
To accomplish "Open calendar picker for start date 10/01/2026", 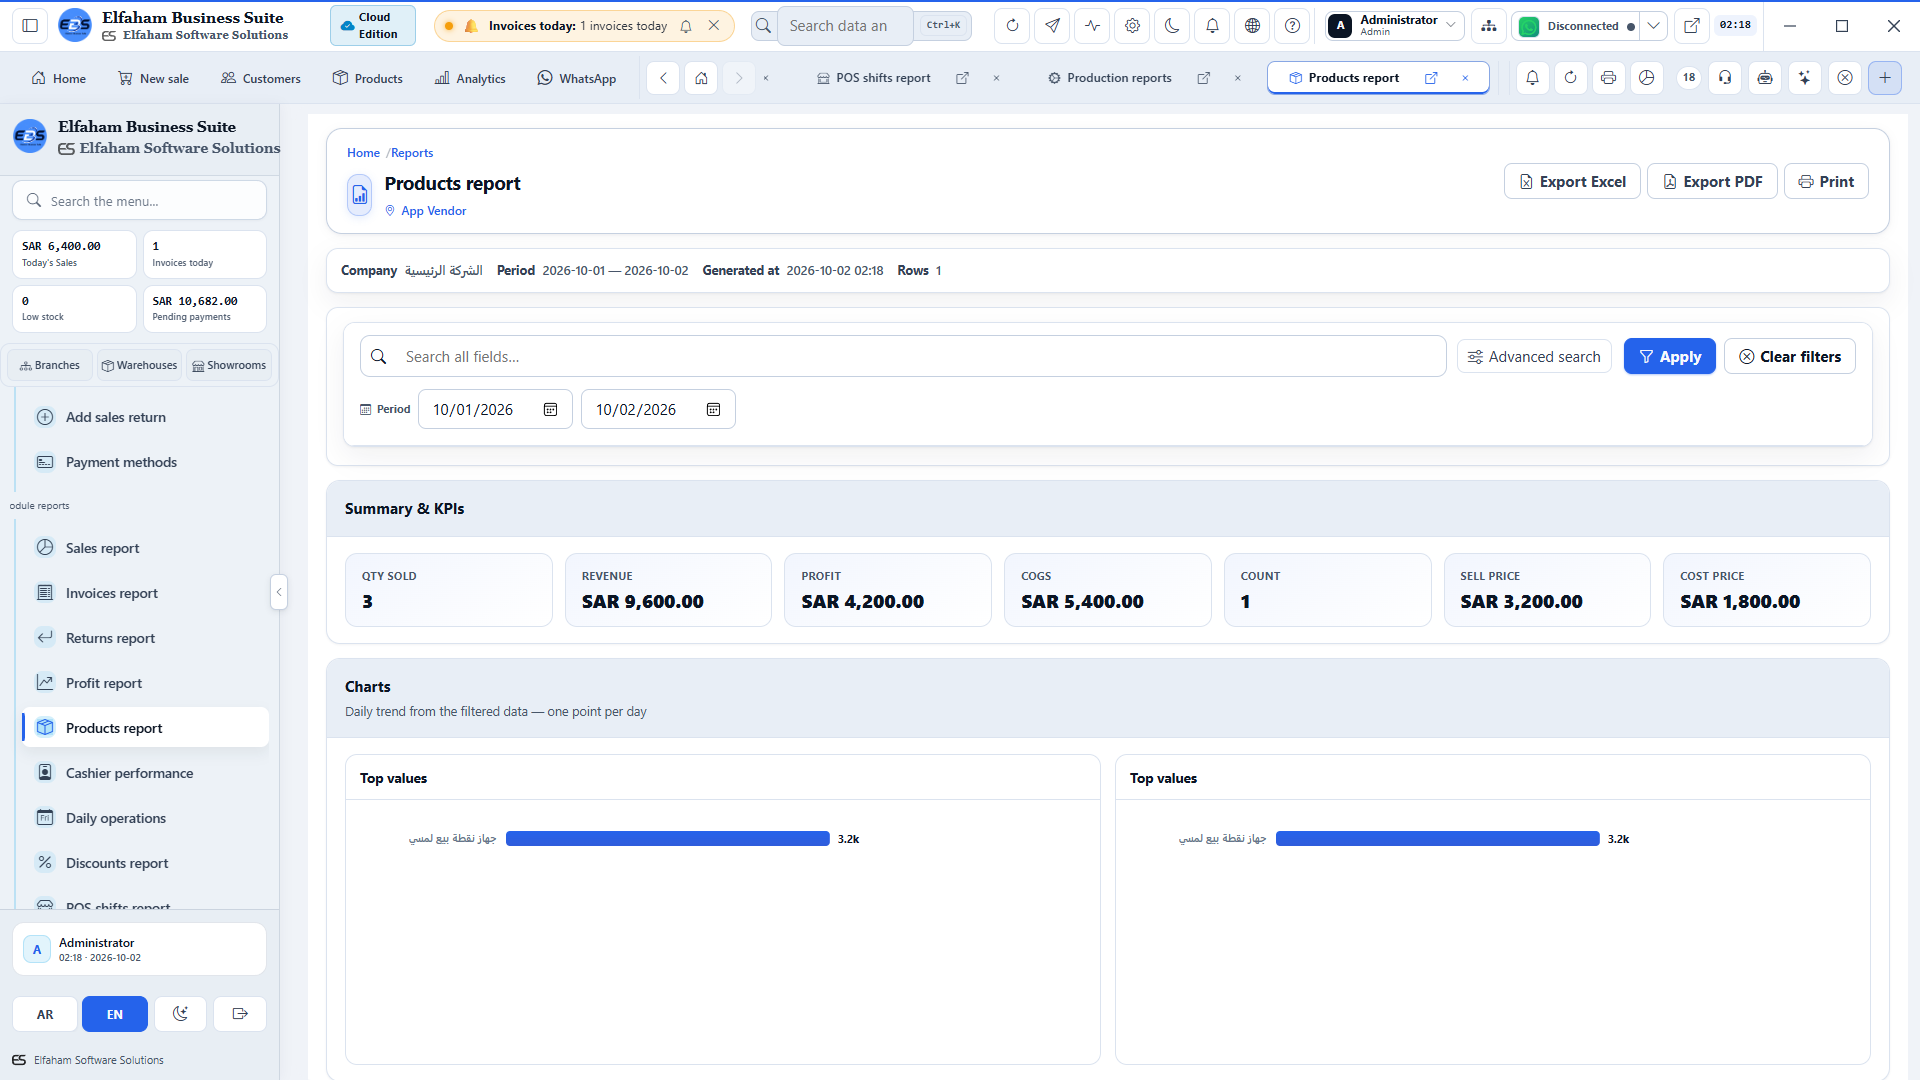I will (x=550, y=410).
